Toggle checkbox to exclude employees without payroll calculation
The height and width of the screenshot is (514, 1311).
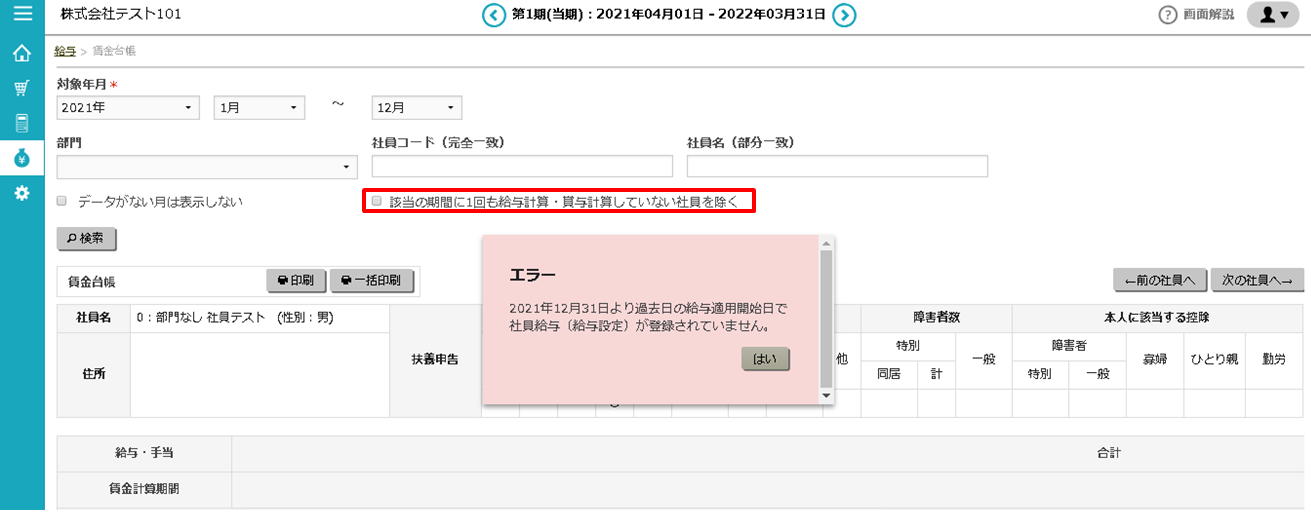point(377,201)
